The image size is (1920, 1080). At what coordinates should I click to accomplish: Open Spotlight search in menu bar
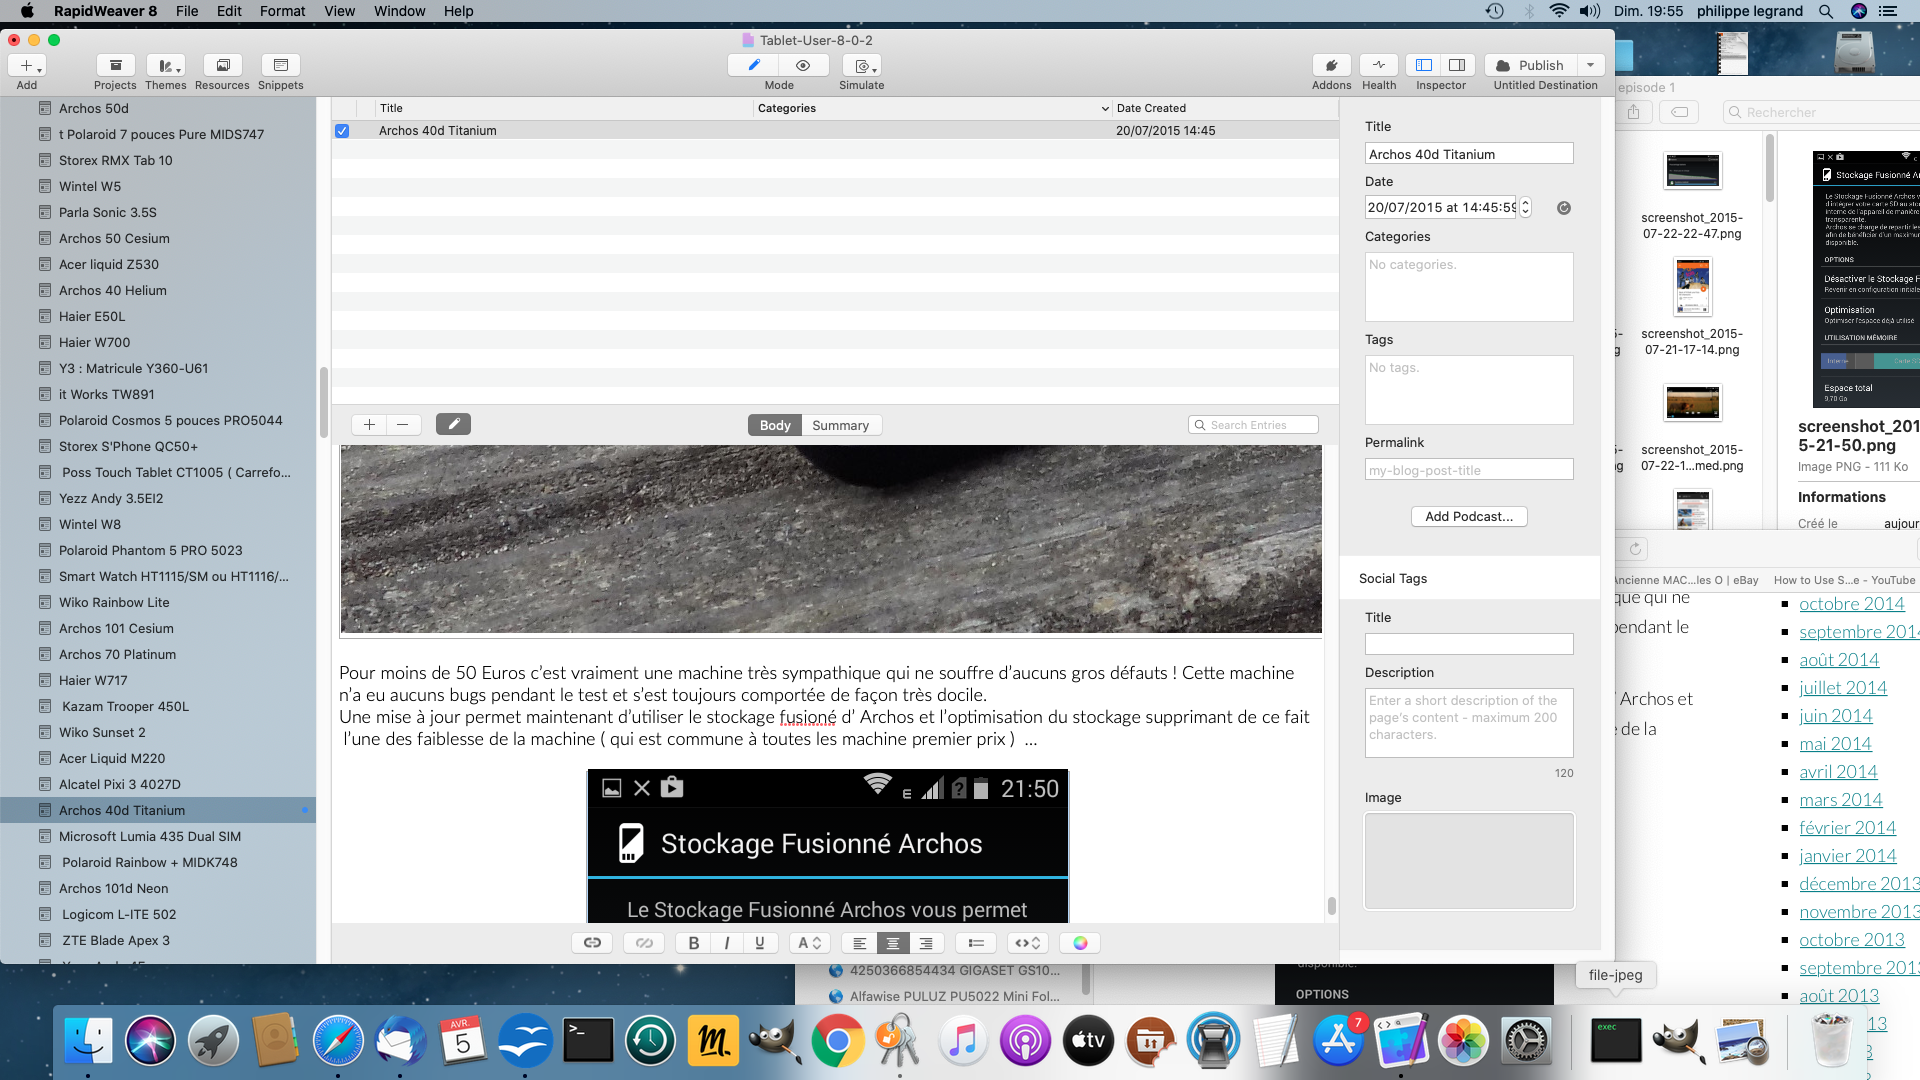(x=1826, y=11)
